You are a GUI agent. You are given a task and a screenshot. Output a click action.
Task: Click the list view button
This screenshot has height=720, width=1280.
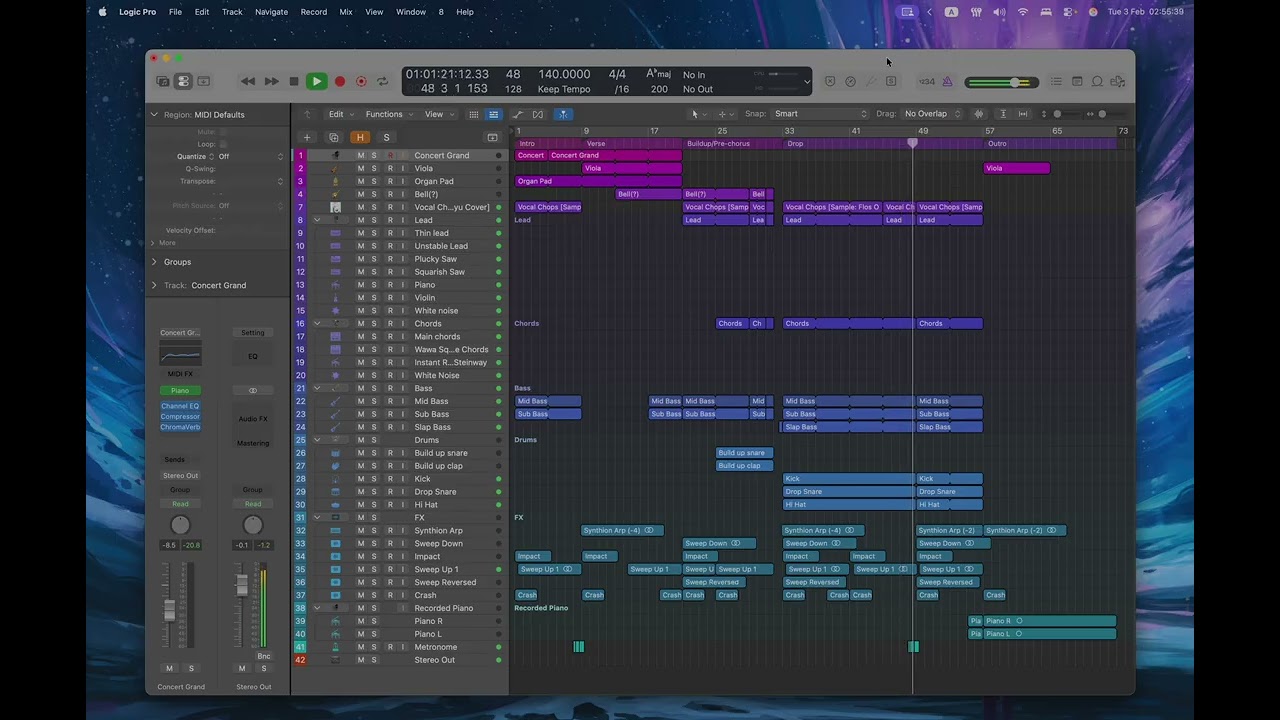pyautogui.click(x=493, y=114)
